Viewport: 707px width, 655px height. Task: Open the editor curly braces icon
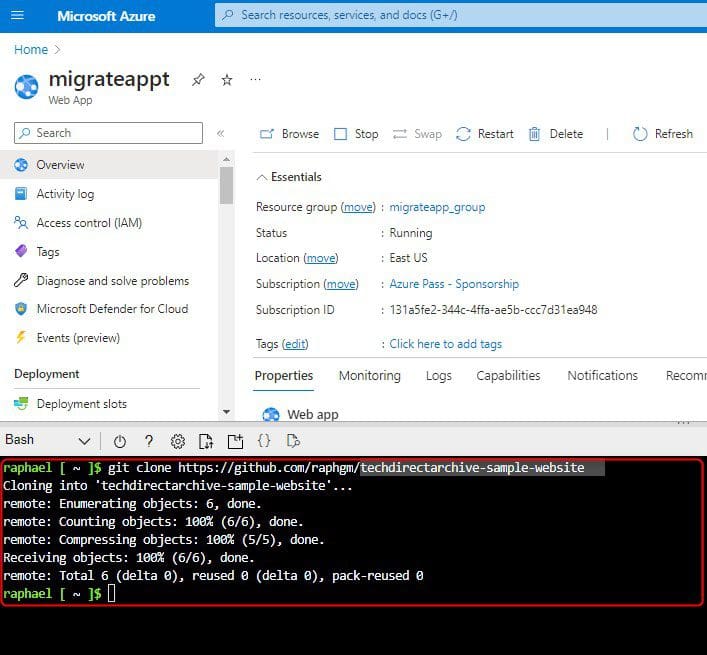[264, 440]
